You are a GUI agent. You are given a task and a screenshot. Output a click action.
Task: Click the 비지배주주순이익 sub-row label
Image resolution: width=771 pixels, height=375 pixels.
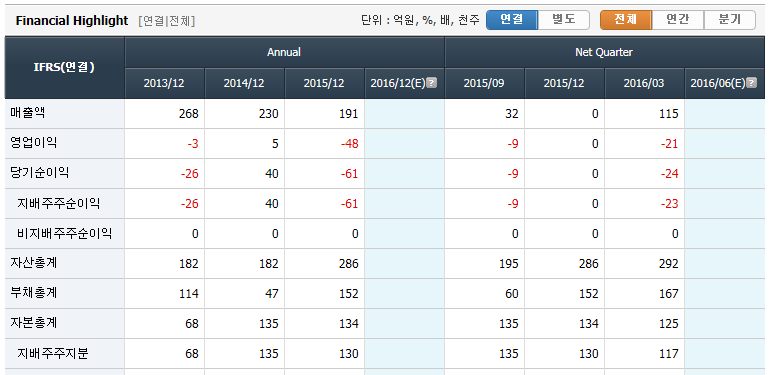[x=64, y=233]
